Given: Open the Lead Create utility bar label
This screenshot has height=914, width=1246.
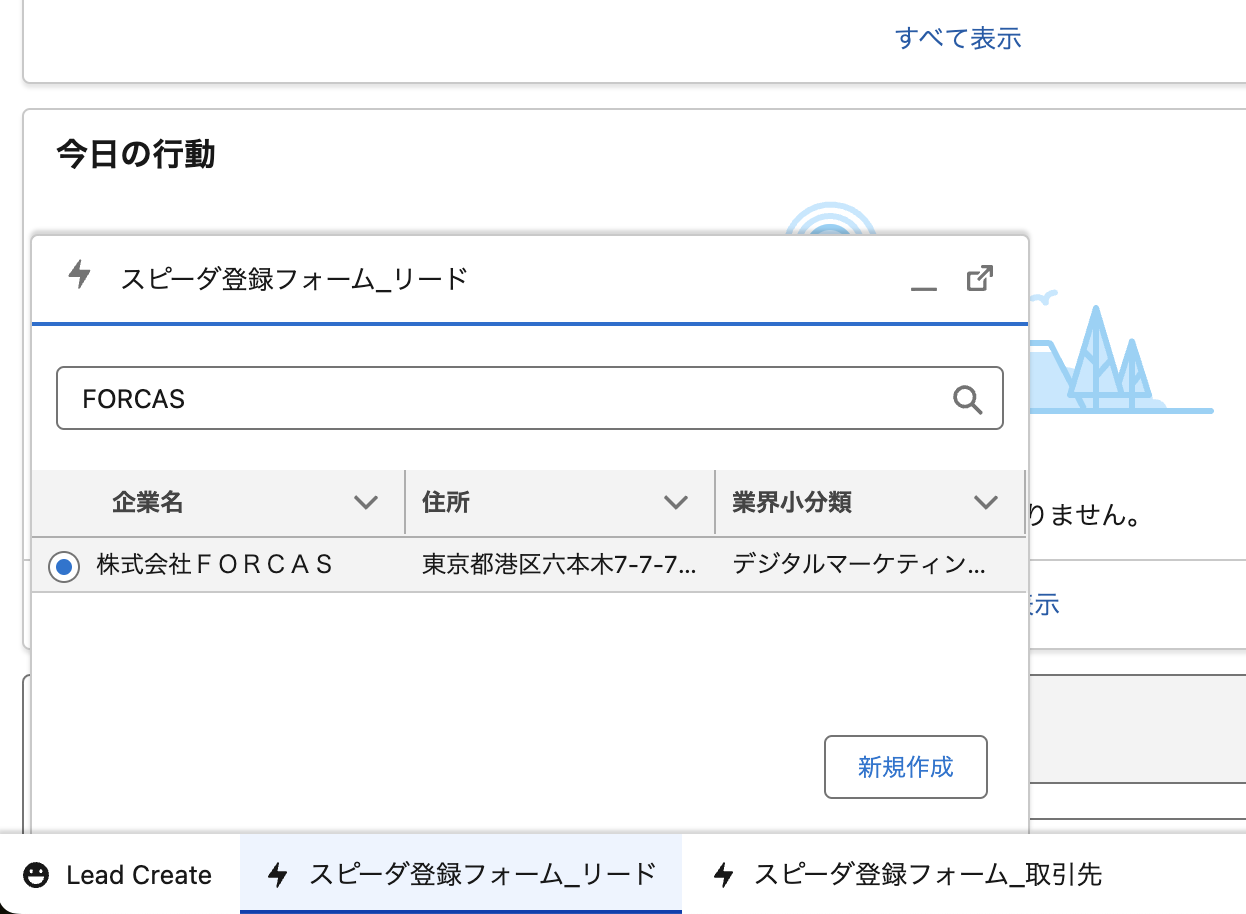Looking at the screenshot, I should click(x=139, y=875).
